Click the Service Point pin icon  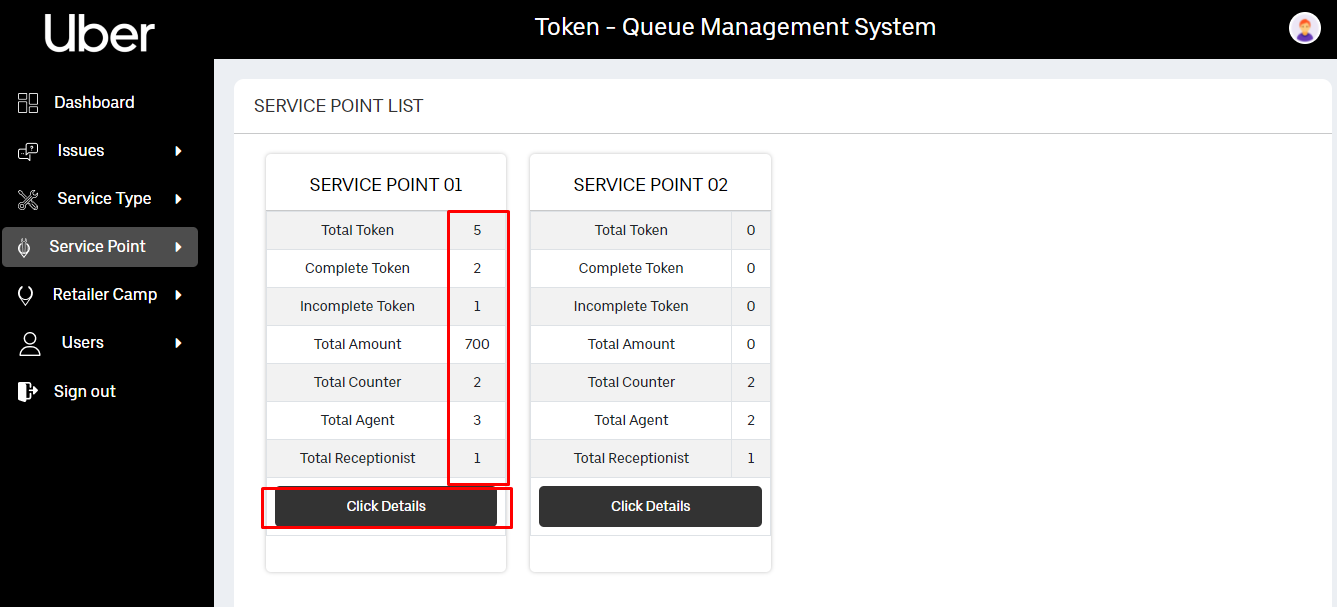pos(24,247)
